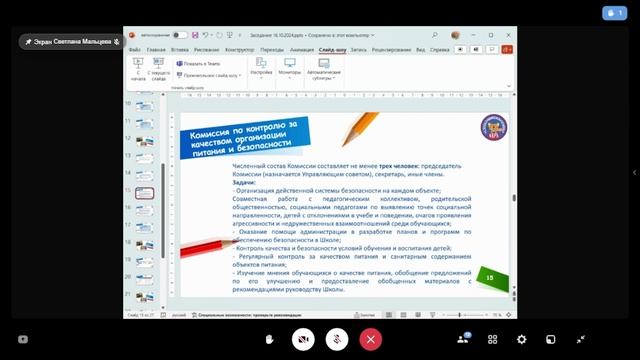The height and width of the screenshot is (360, 640).
Task: Open Произвольное слайд-шоу dropdown
Action: point(209,76)
